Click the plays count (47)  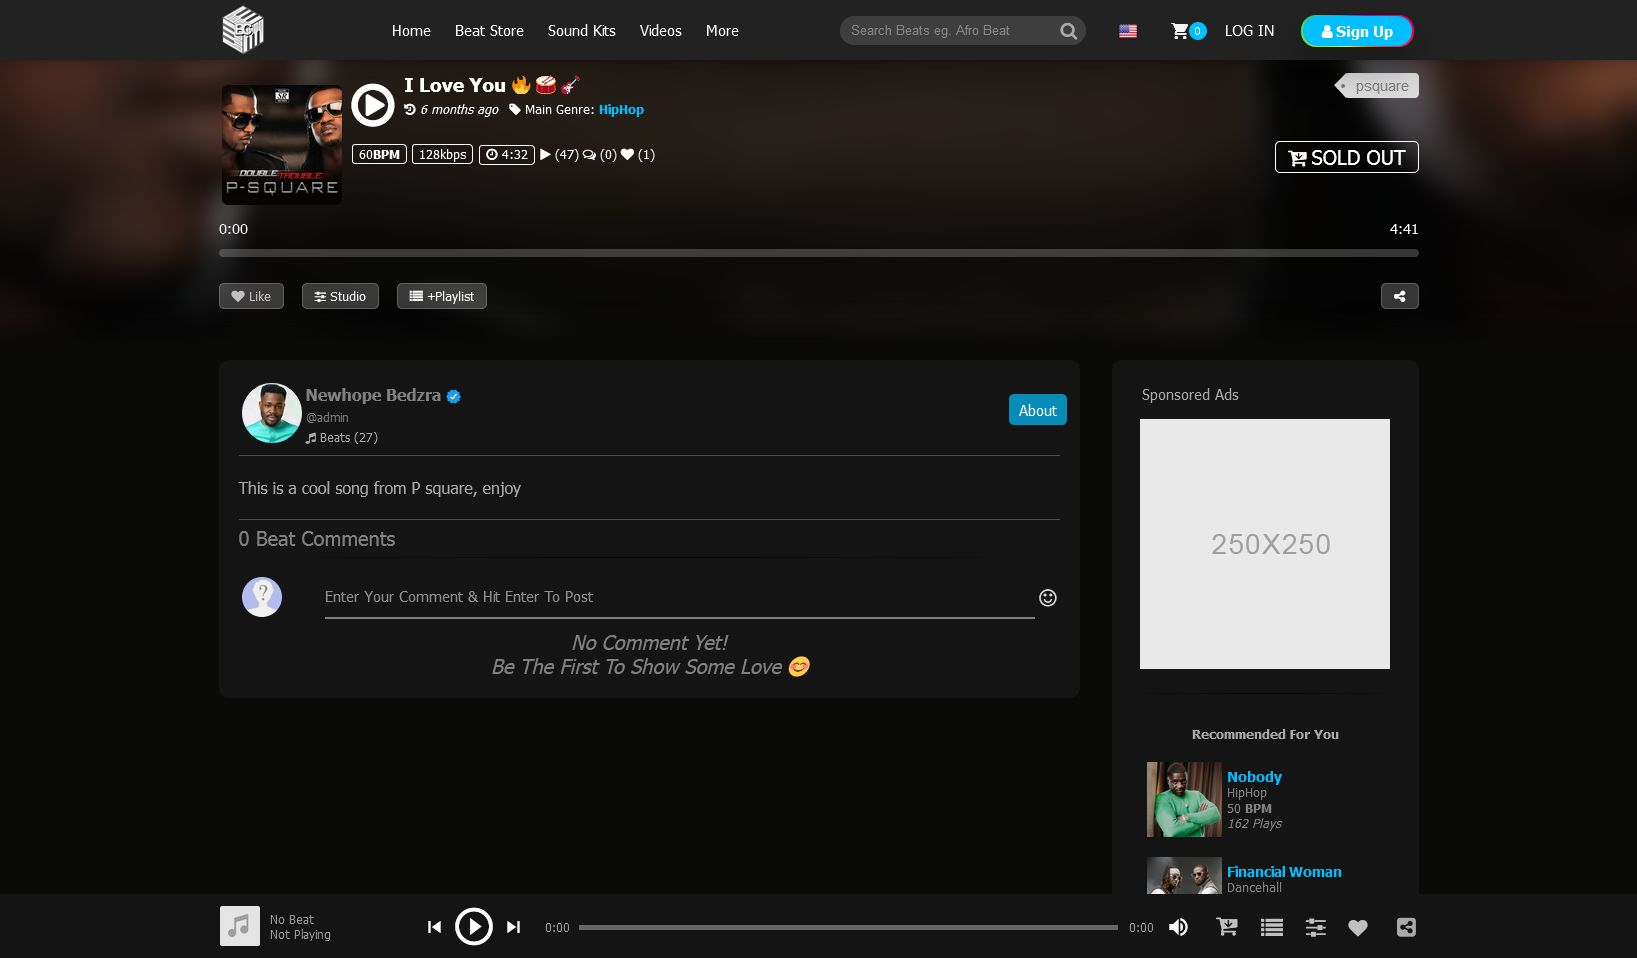pyautogui.click(x=559, y=155)
